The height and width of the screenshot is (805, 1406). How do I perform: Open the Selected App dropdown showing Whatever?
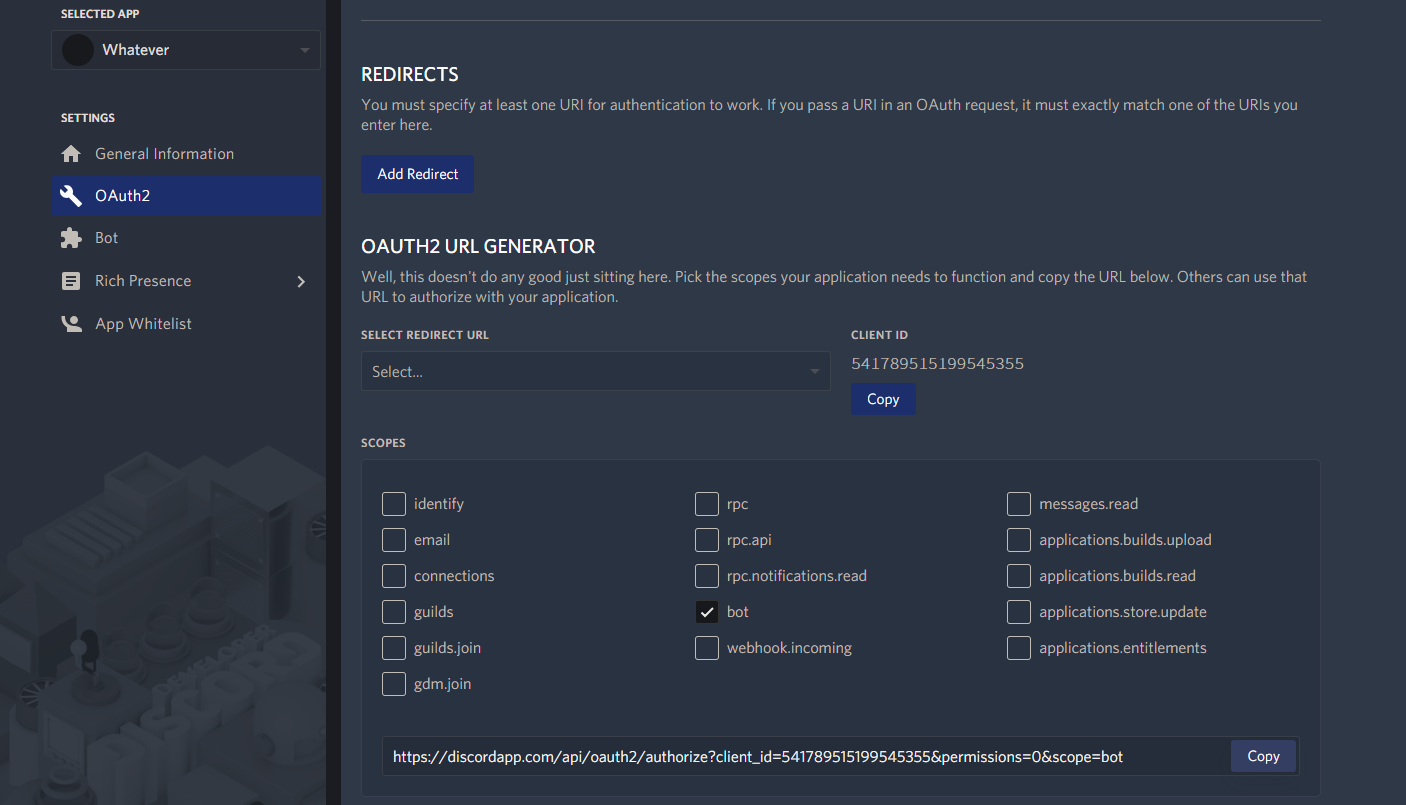coord(186,50)
